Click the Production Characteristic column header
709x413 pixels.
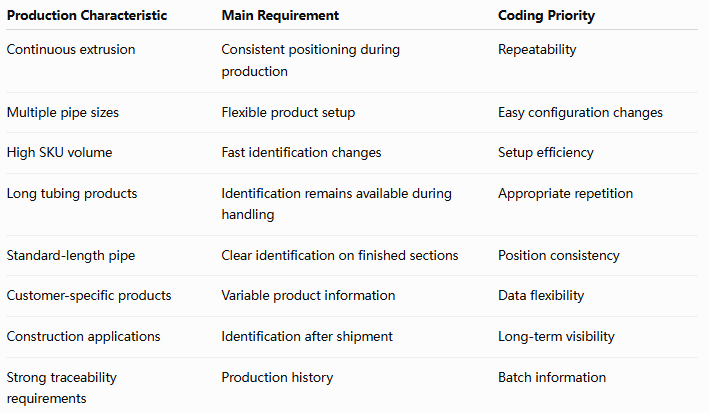click(87, 15)
